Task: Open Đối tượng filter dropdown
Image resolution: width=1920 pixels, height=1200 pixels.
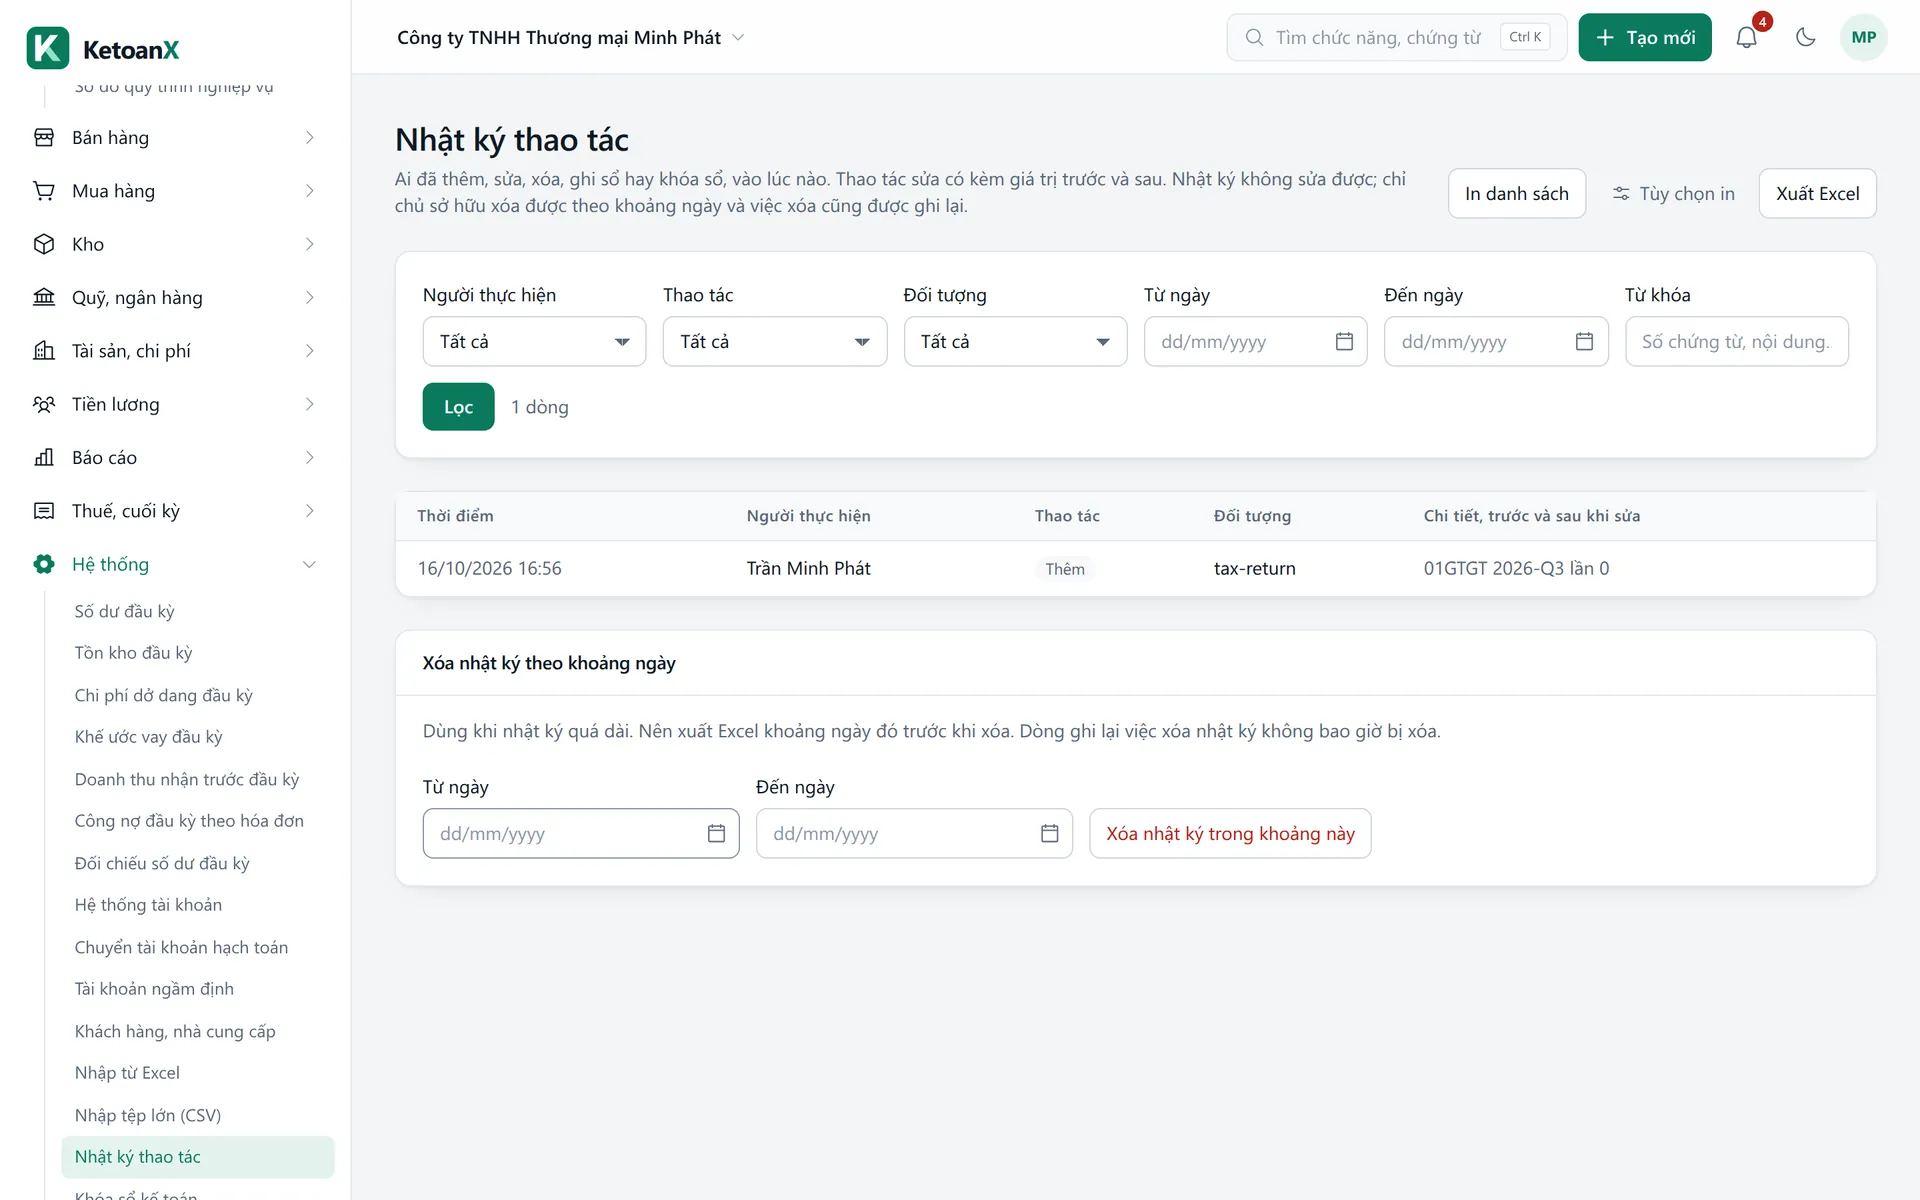Action: tap(1015, 342)
